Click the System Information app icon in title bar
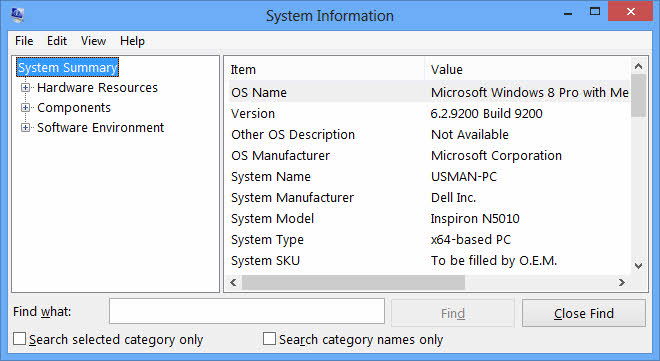This screenshot has height=361, width=660. (x=18, y=15)
